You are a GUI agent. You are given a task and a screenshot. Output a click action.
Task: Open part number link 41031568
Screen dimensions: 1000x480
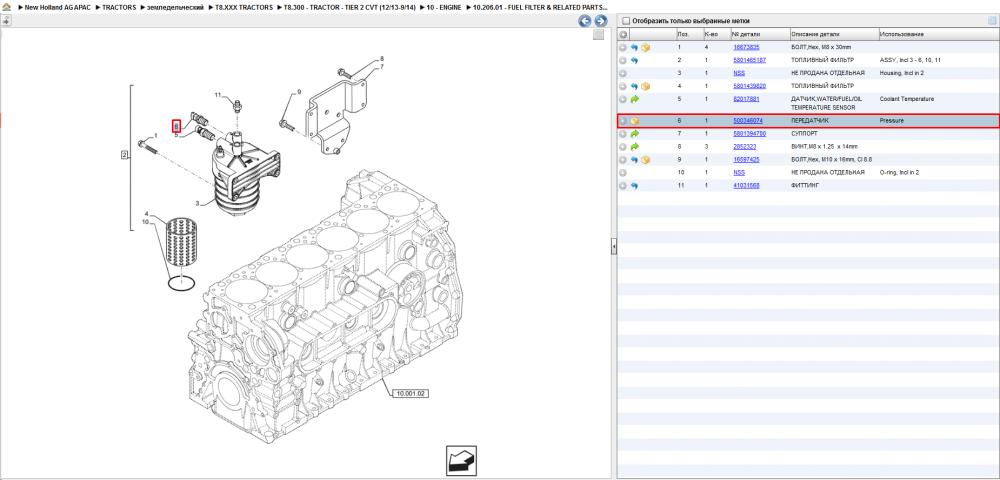click(x=746, y=185)
